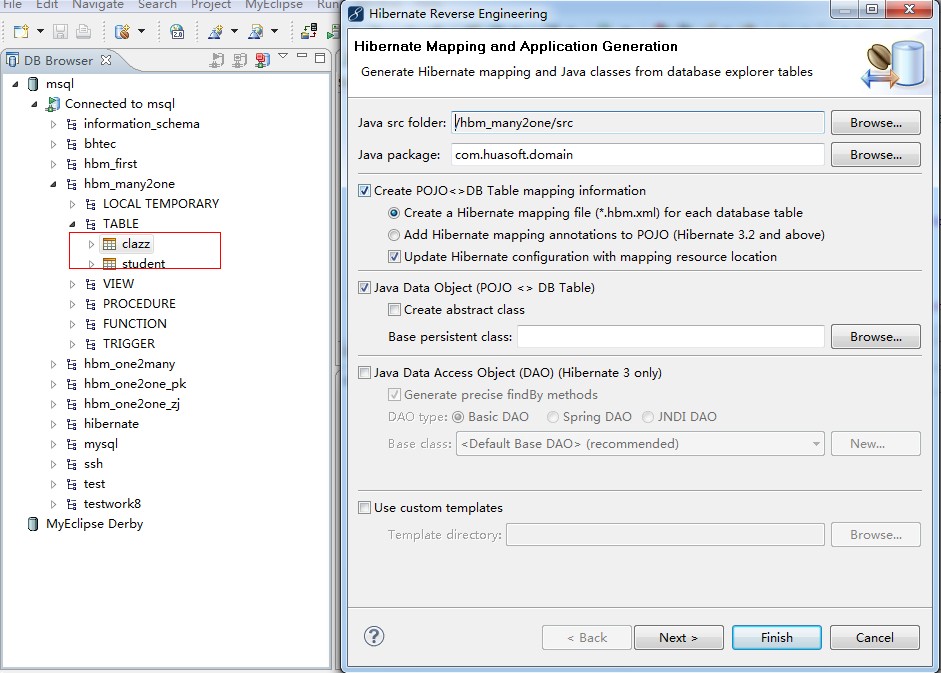Expand the VIEW node
Image resolution: width=941 pixels, height=673 pixels.
[73, 284]
